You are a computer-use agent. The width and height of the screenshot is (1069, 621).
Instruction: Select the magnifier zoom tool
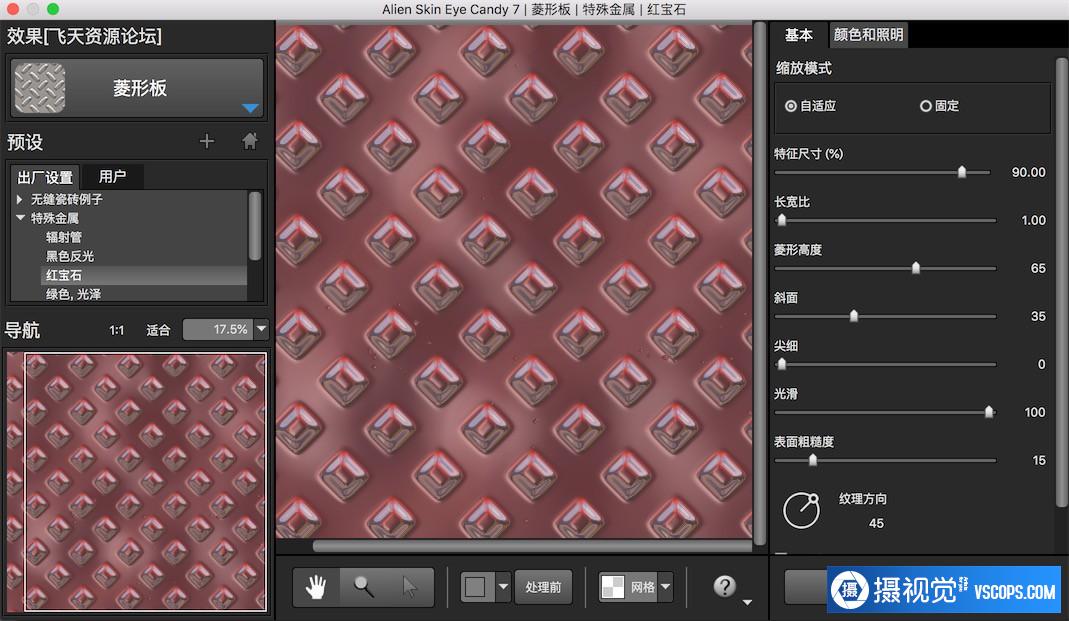(363, 587)
